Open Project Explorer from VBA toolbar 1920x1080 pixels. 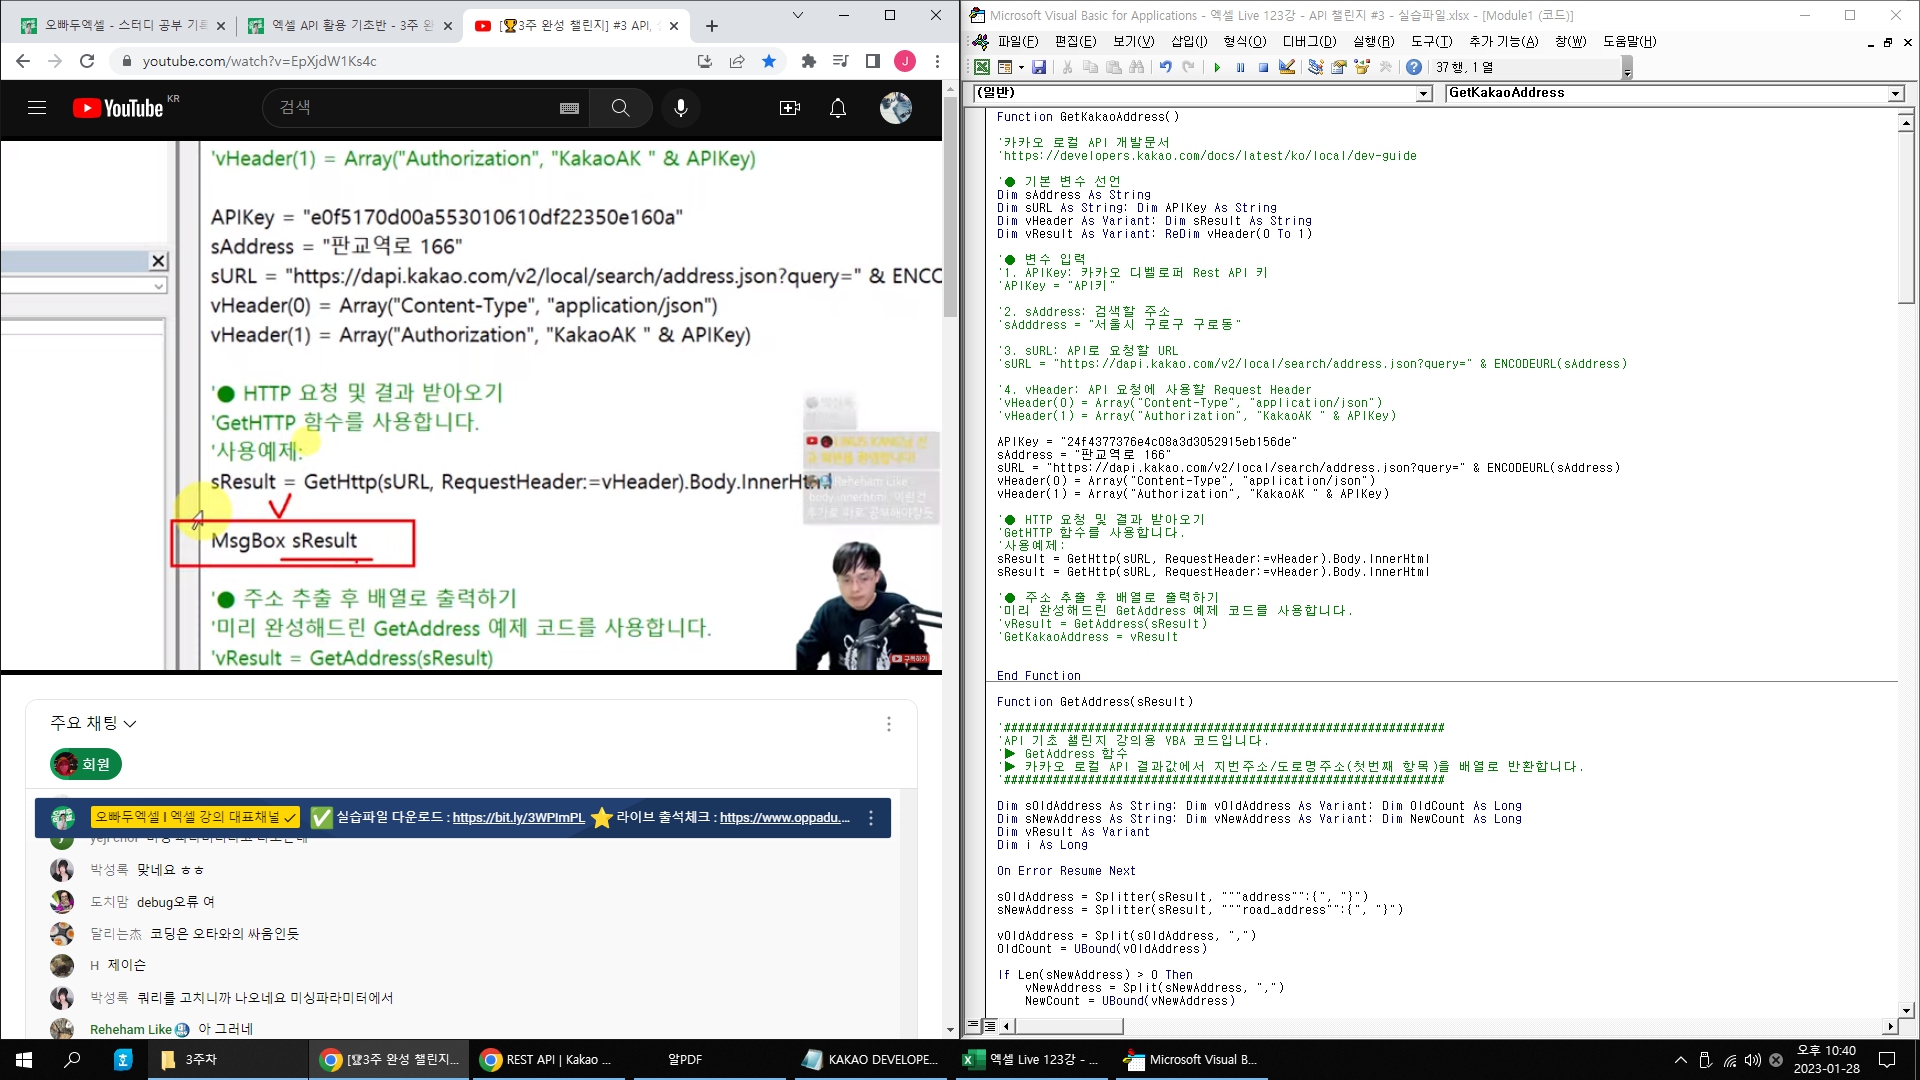1315,67
